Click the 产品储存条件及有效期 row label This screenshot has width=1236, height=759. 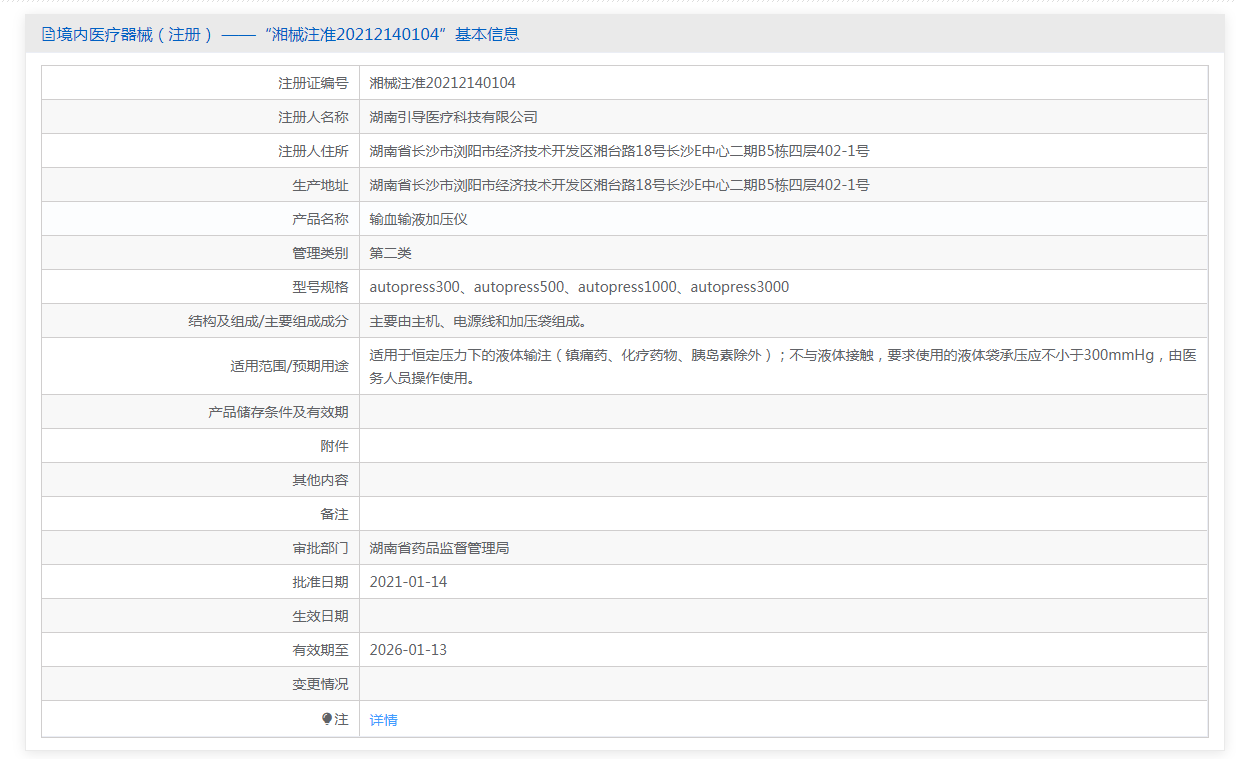coord(278,412)
